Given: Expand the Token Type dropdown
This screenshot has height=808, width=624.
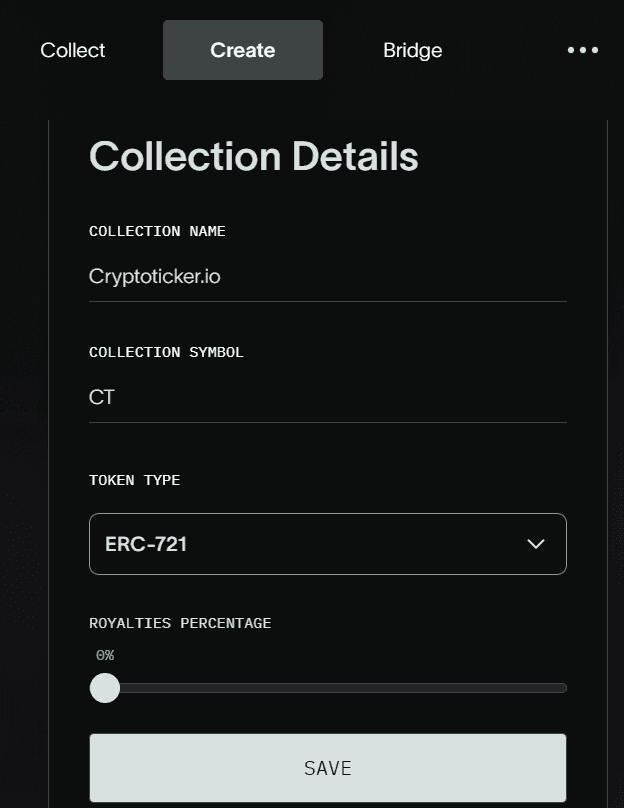Looking at the screenshot, I should [328, 544].
